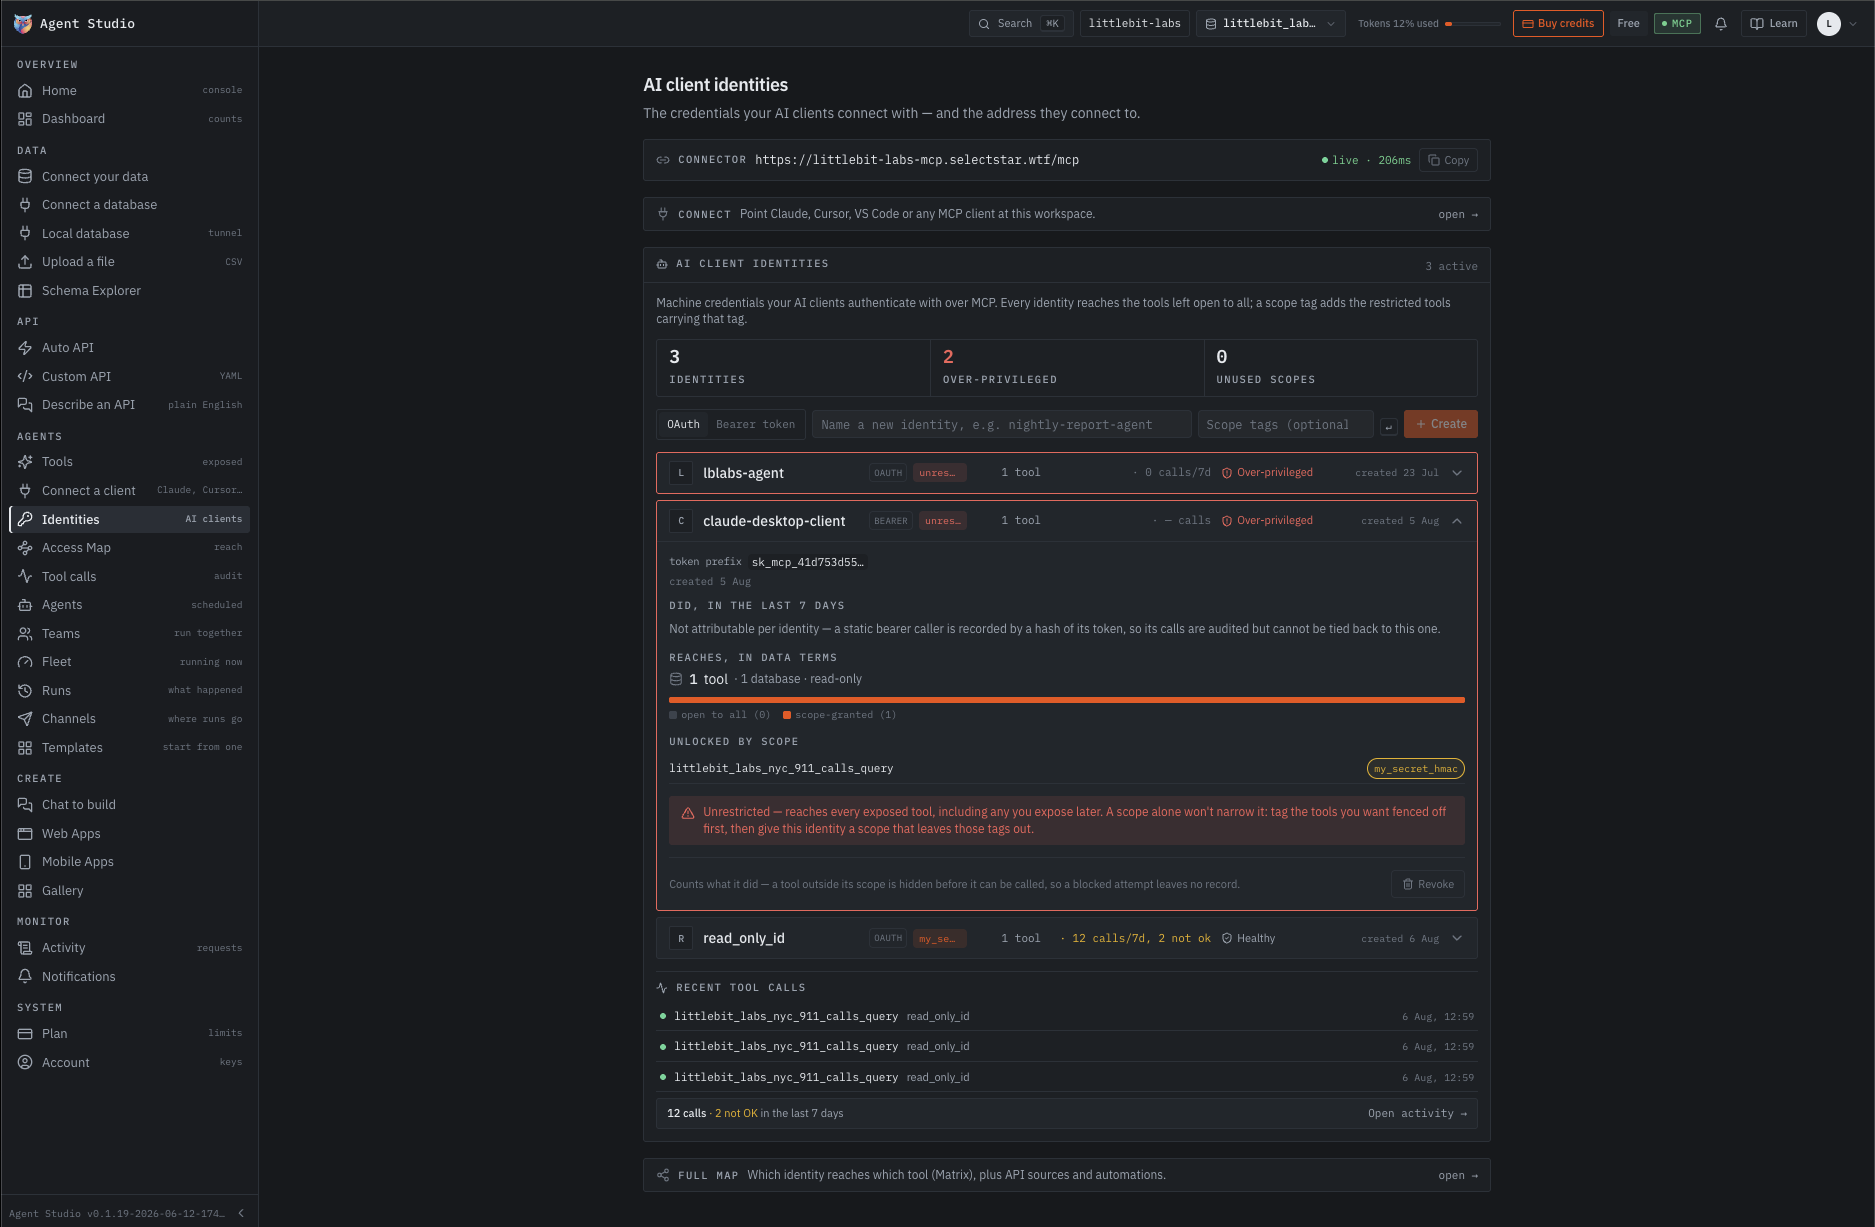Click the Tokens 12% used progress bar
1875x1227 pixels.
1473,24
